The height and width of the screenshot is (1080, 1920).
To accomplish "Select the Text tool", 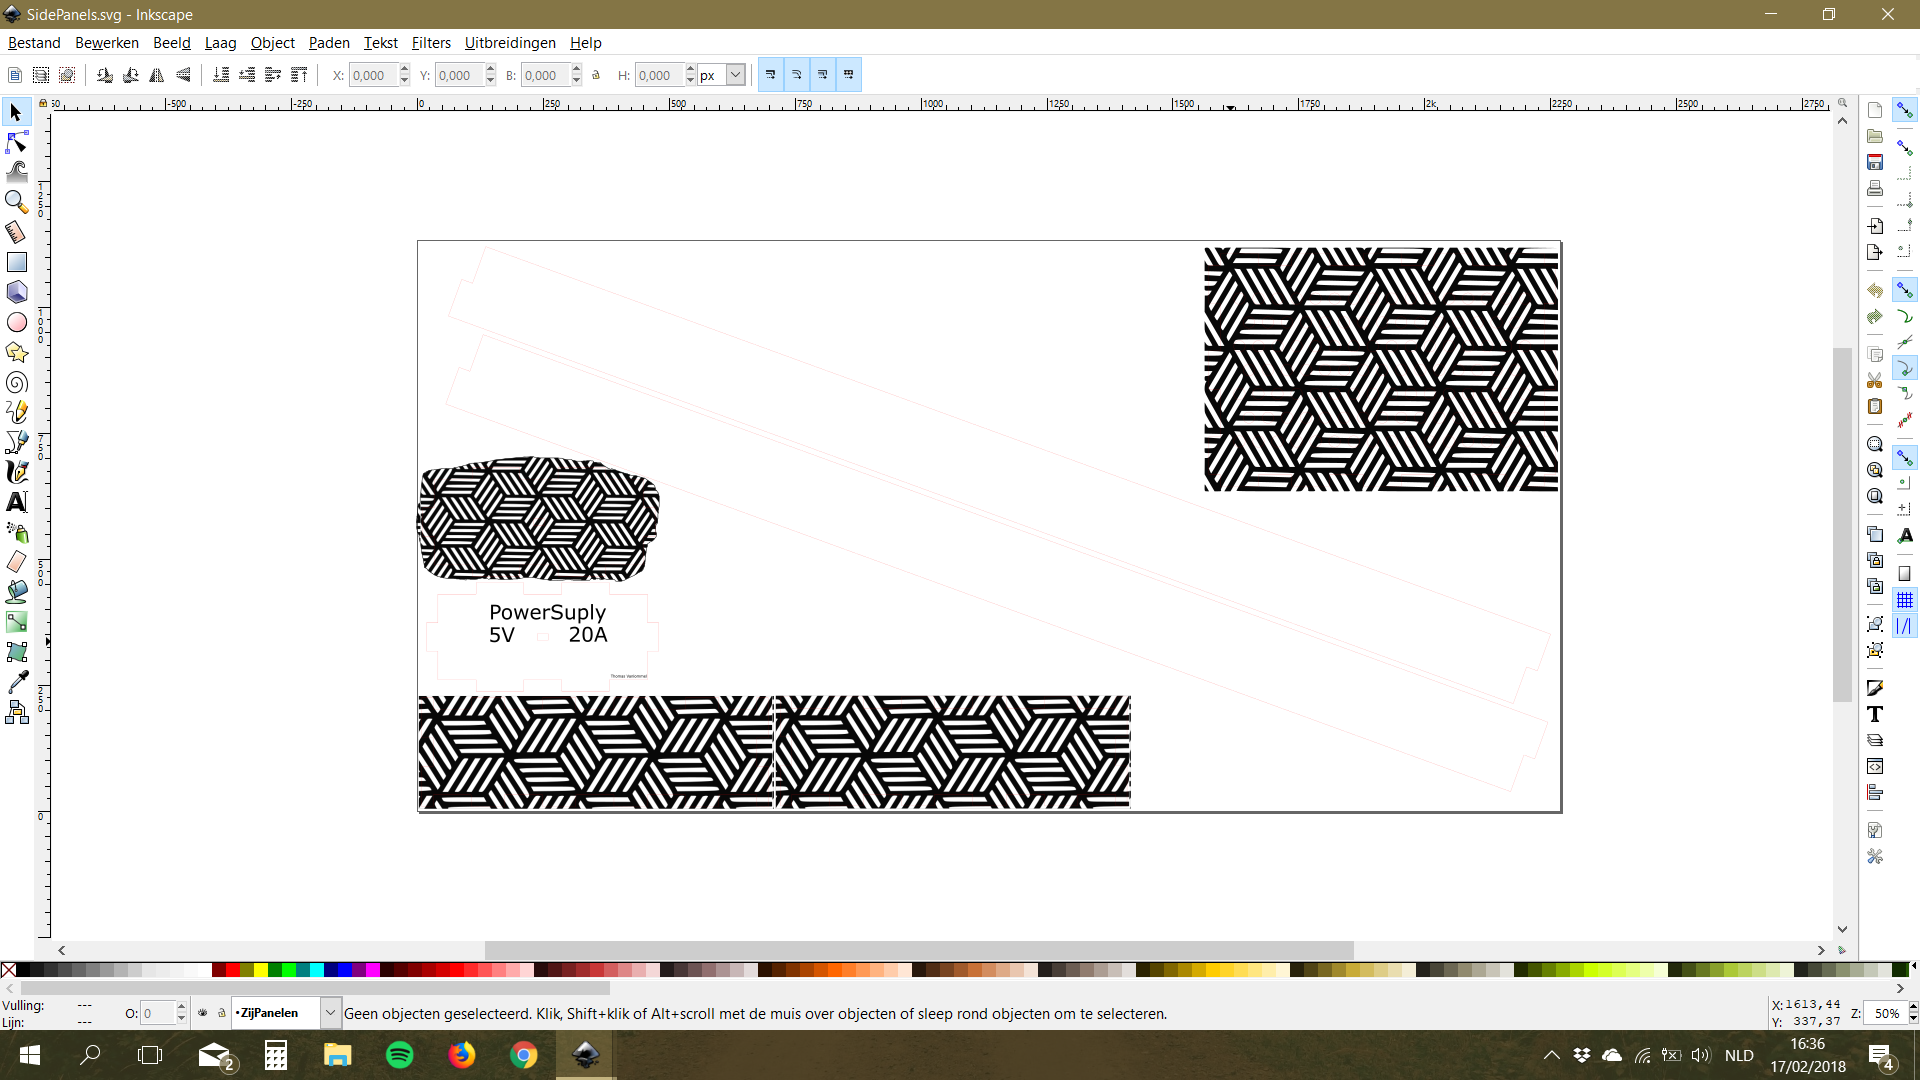I will 17,502.
